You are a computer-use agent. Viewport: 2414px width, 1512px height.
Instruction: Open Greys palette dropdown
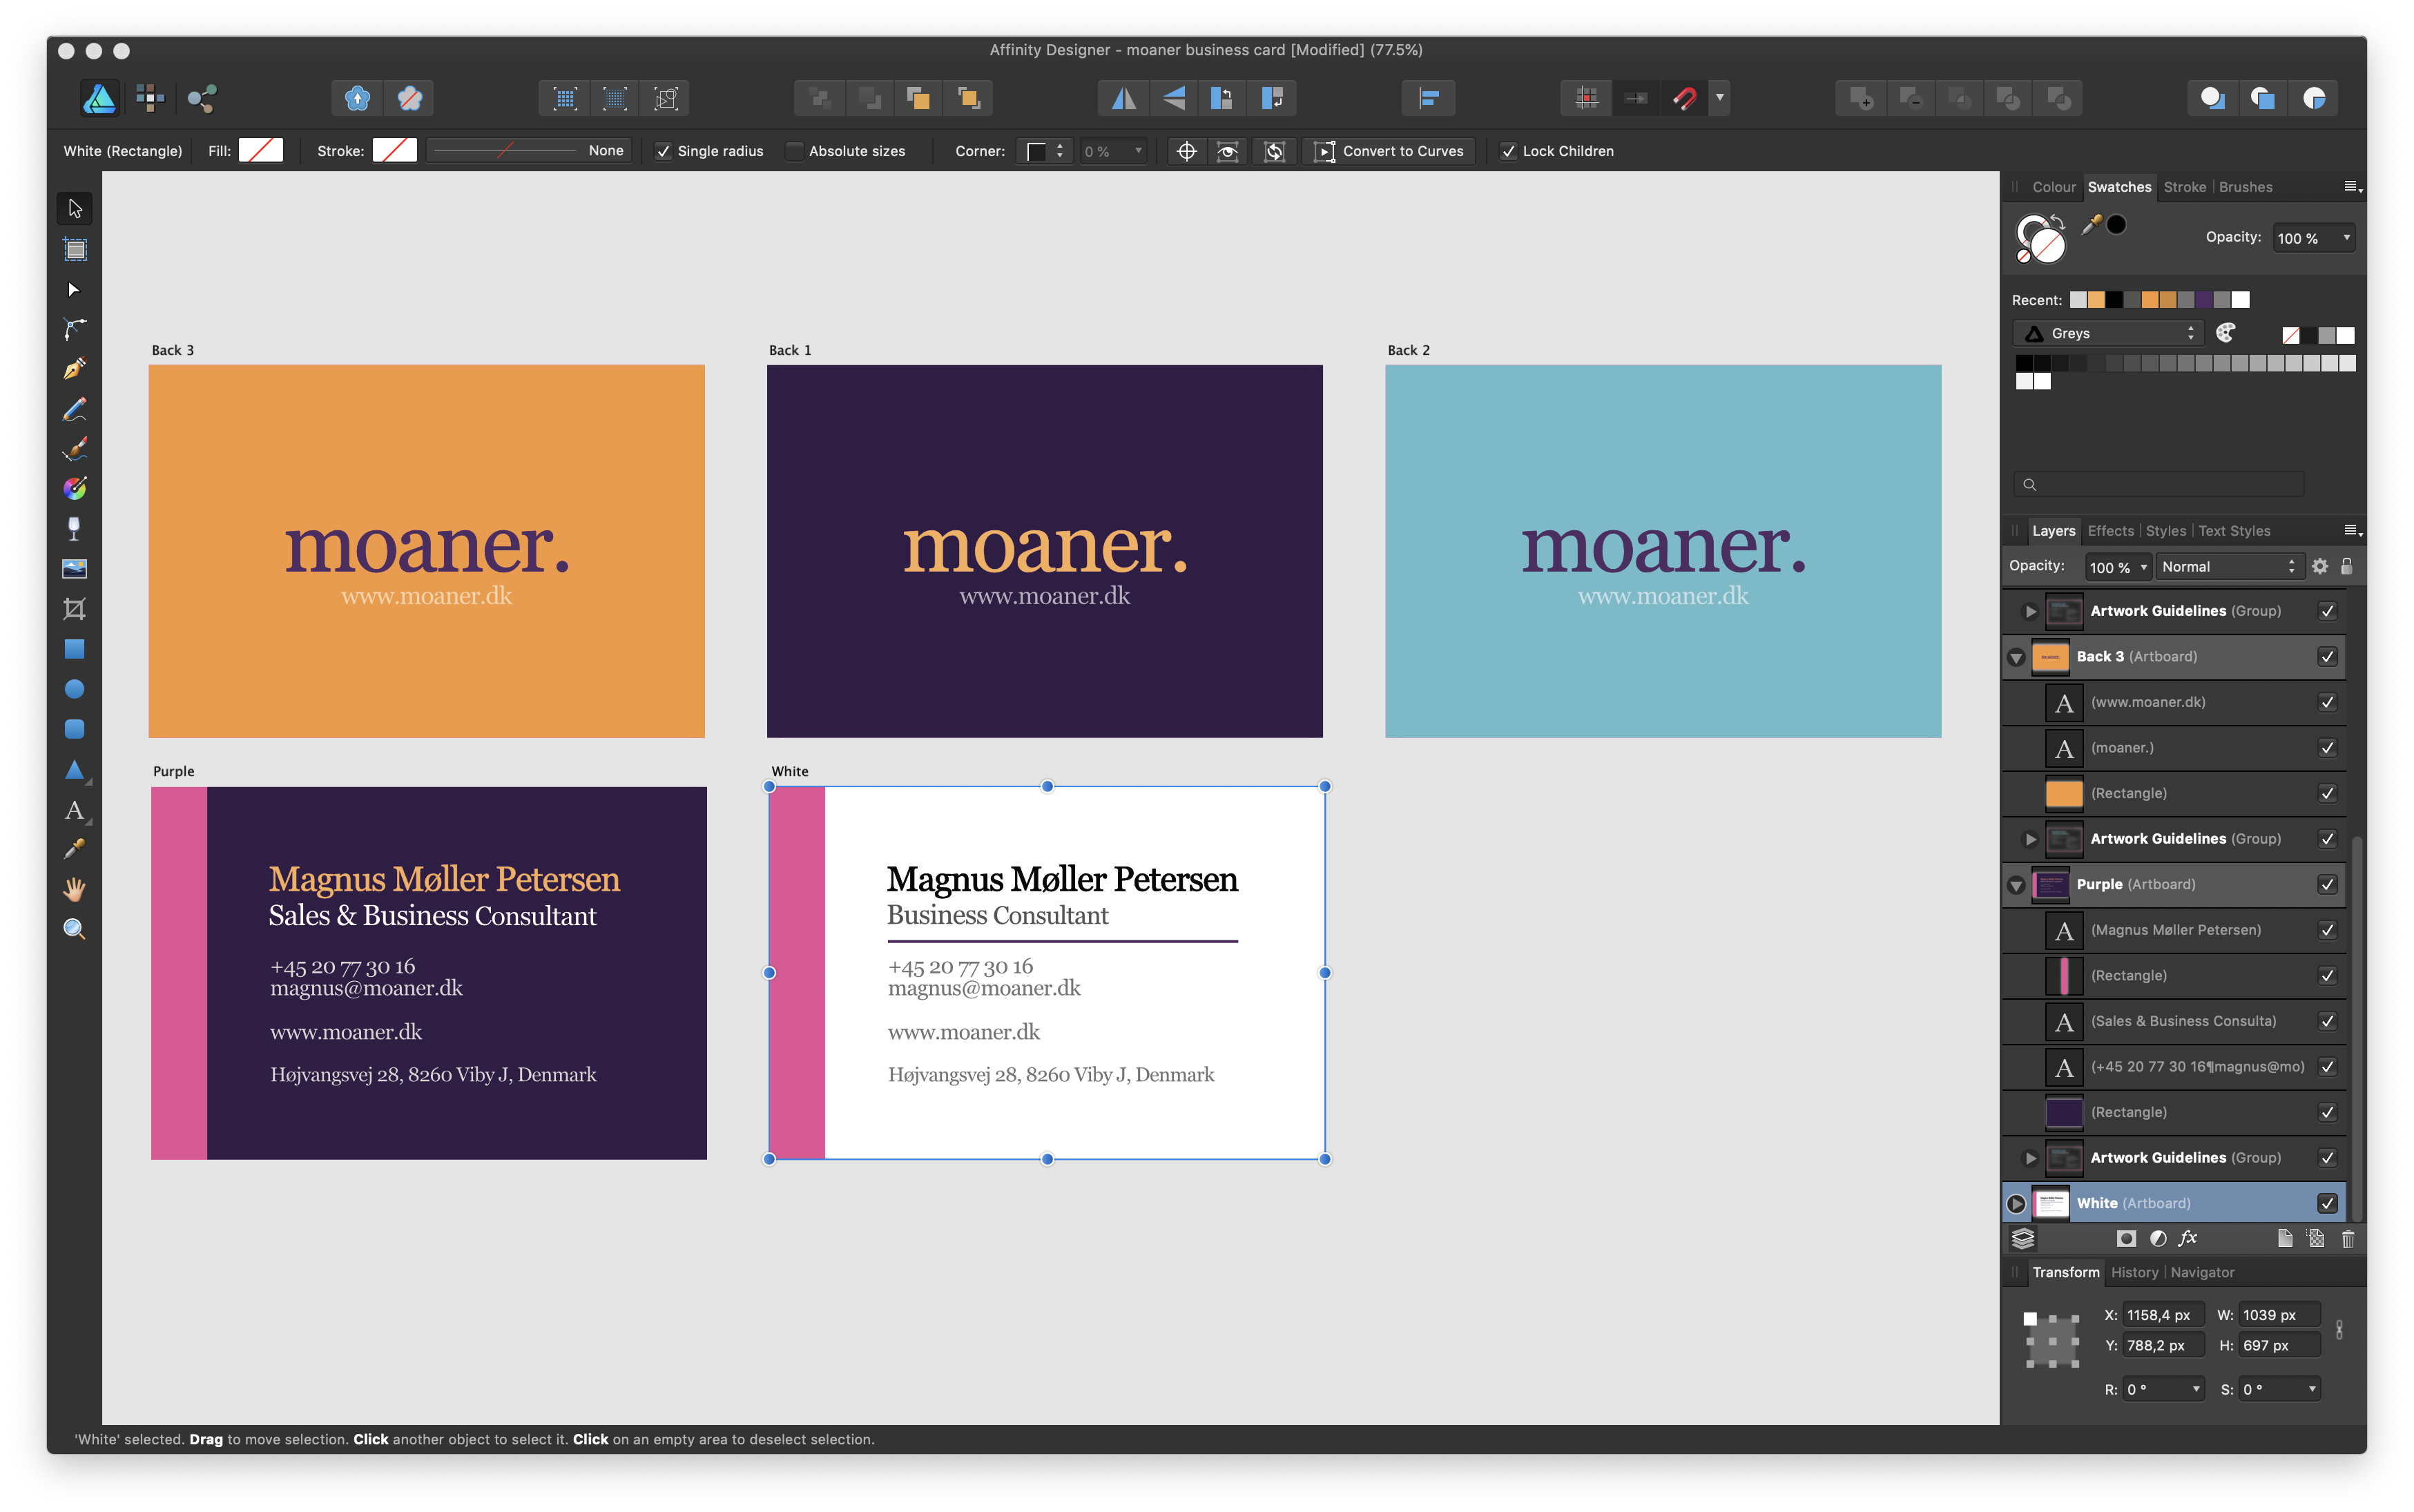(x=2107, y=334)
